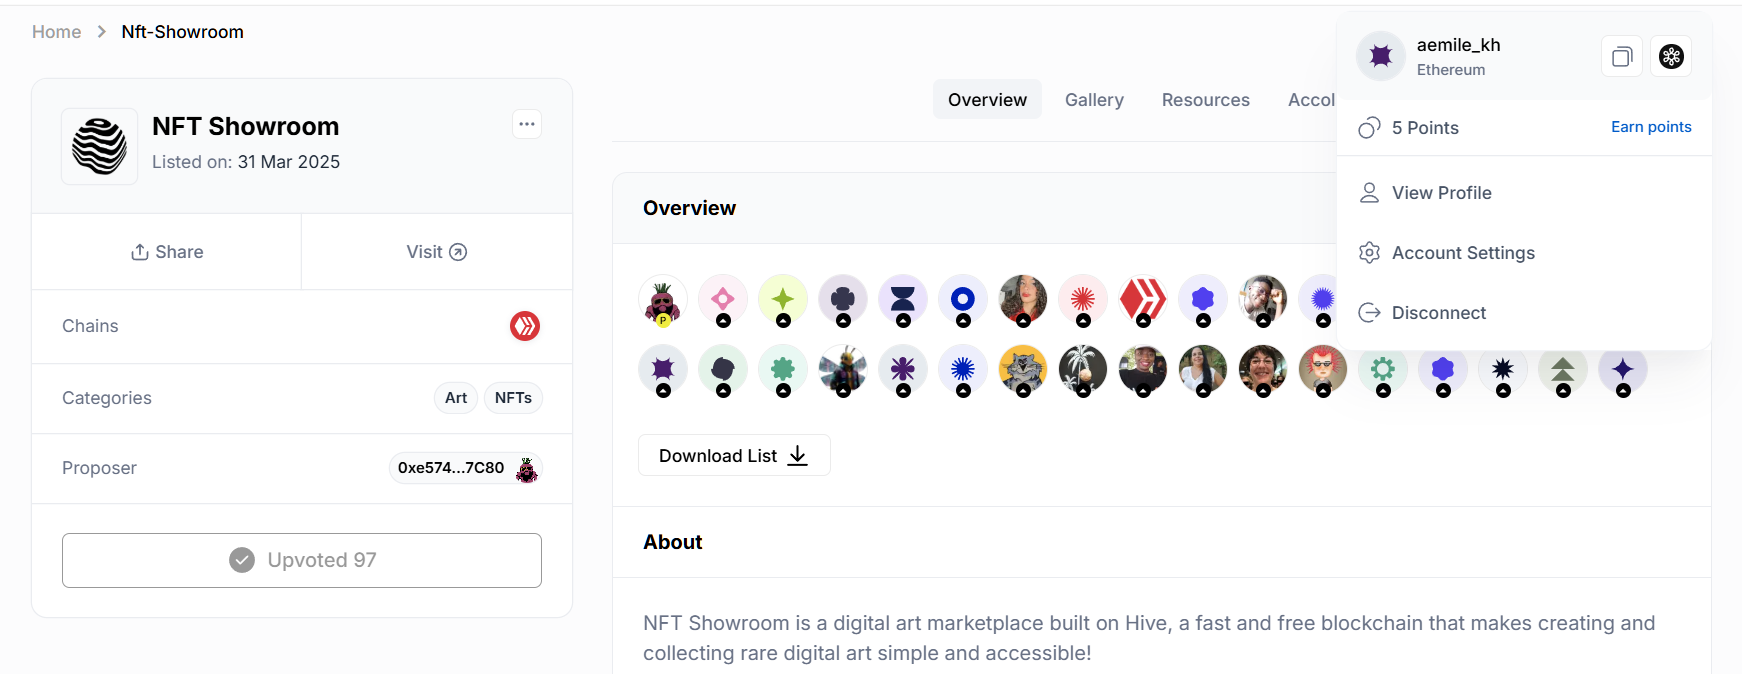Click the aemile_kh username
1742x674 pixels.
click(1458, 45)
